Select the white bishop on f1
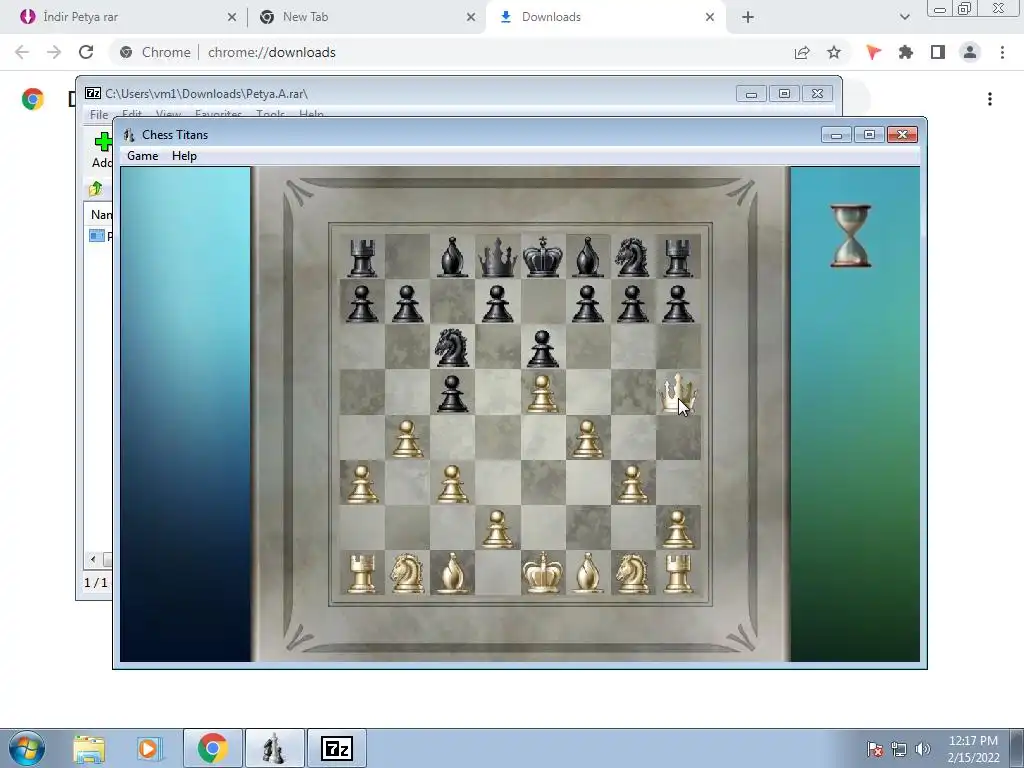This screenshot has height=768, width=1024. (x=587, y=573)
